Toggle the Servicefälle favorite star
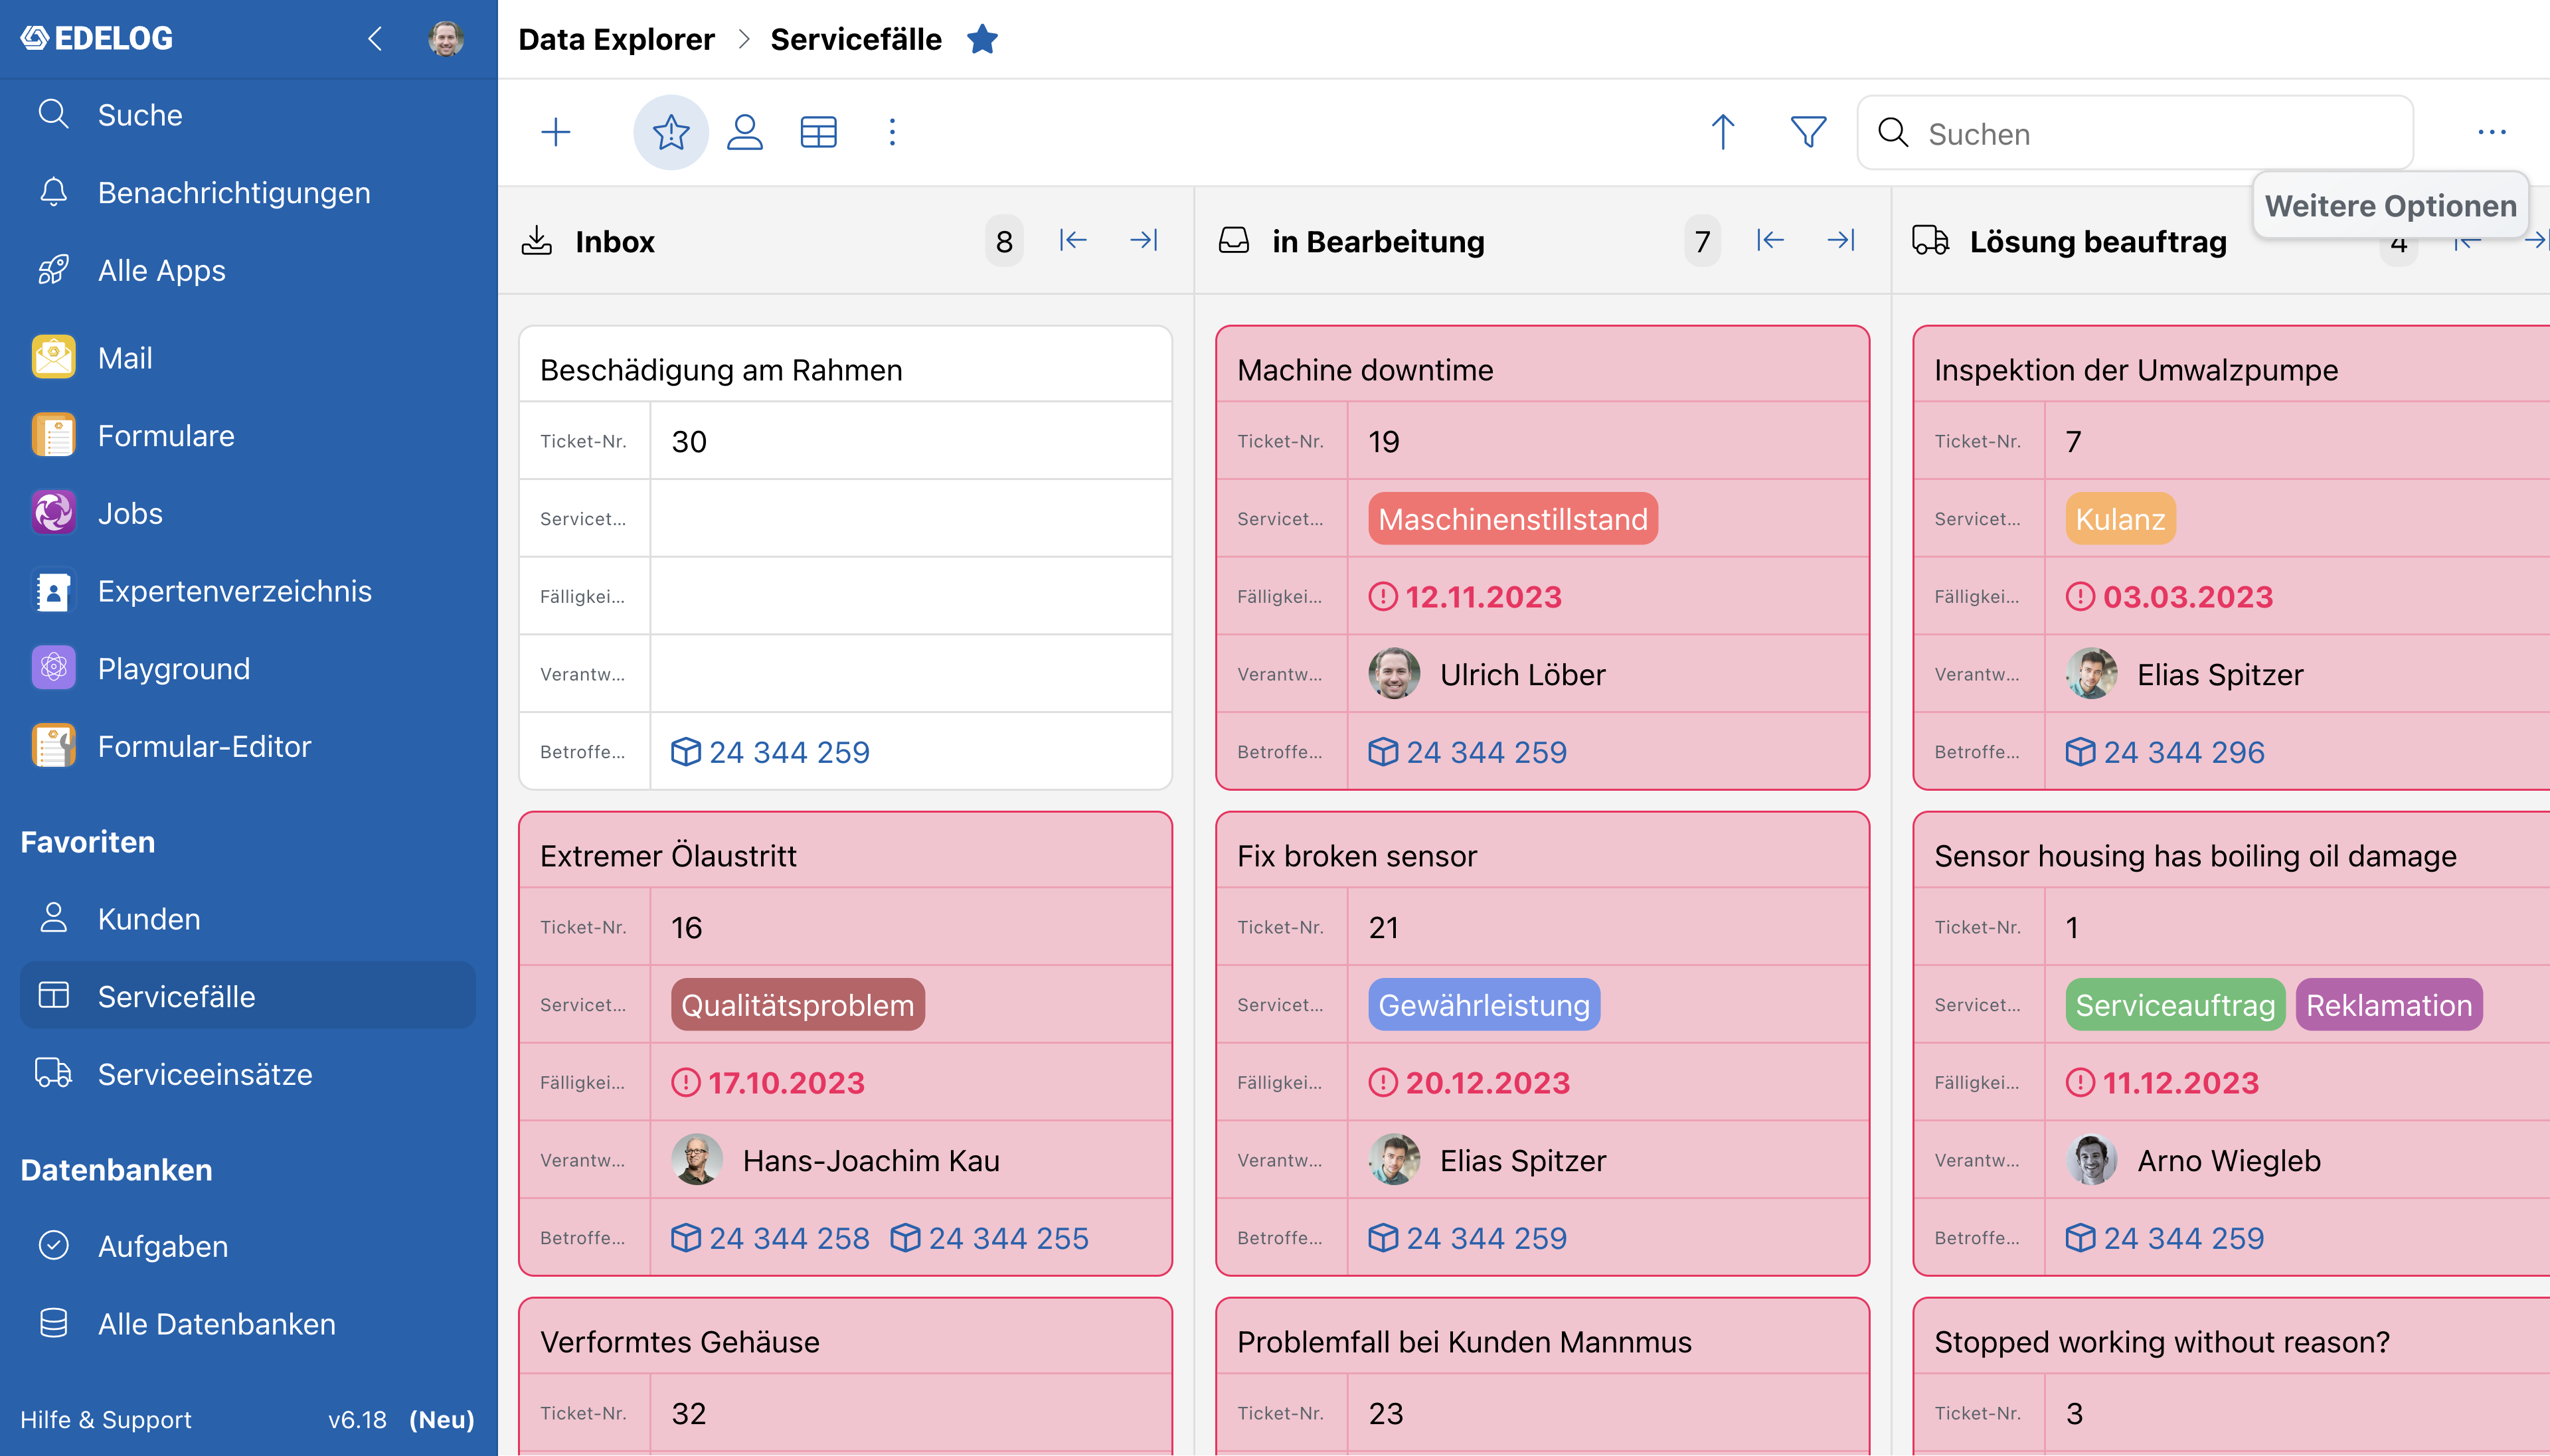This screenshot has width=2550, height=1456. tap(983, 39)
